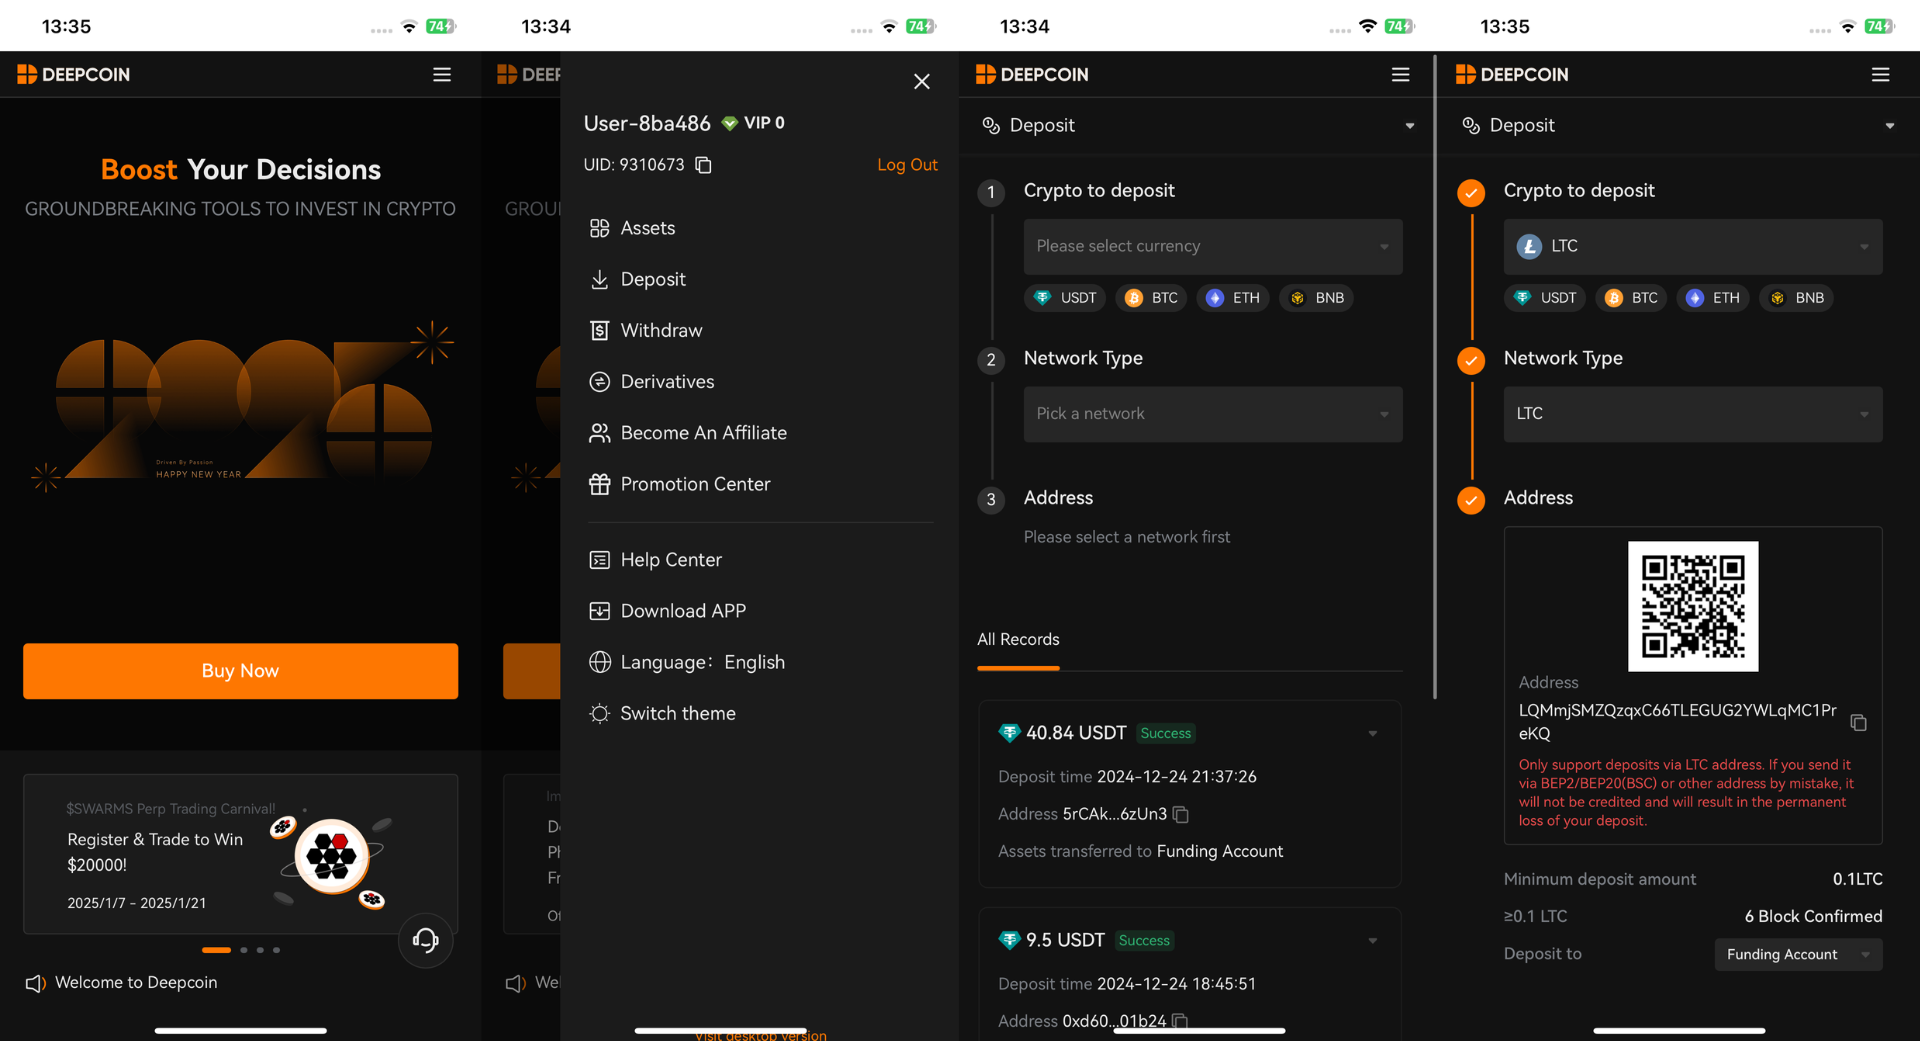Screen dimensions: 1920x1041
Task: Copy the UID 9310673
Action: point(703,165)
